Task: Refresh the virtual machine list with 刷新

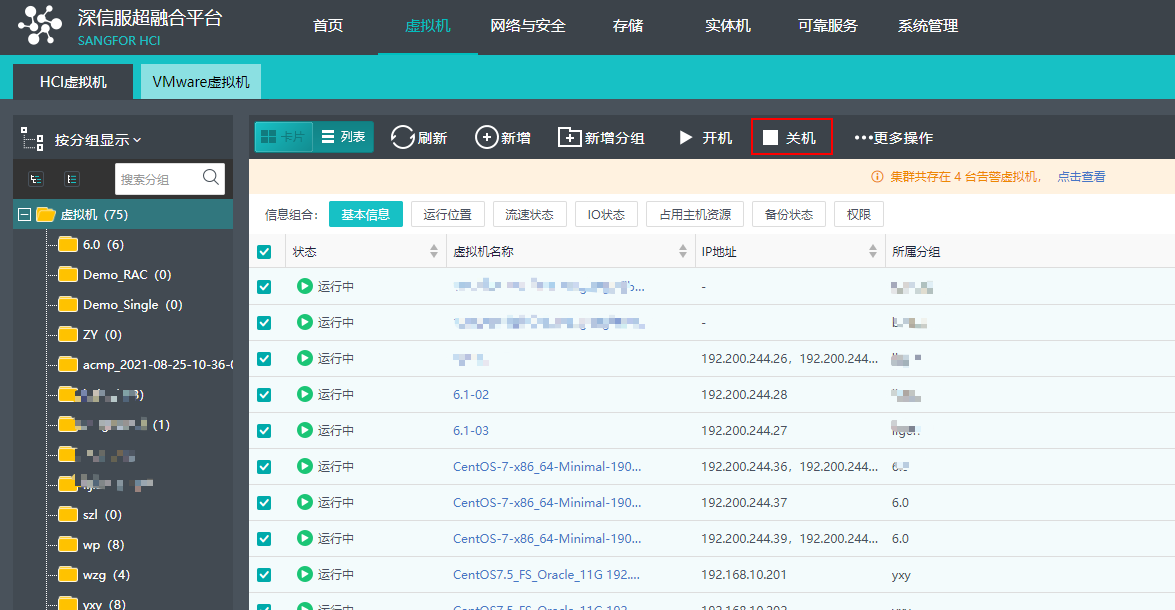Action: (x=418, y=137)
